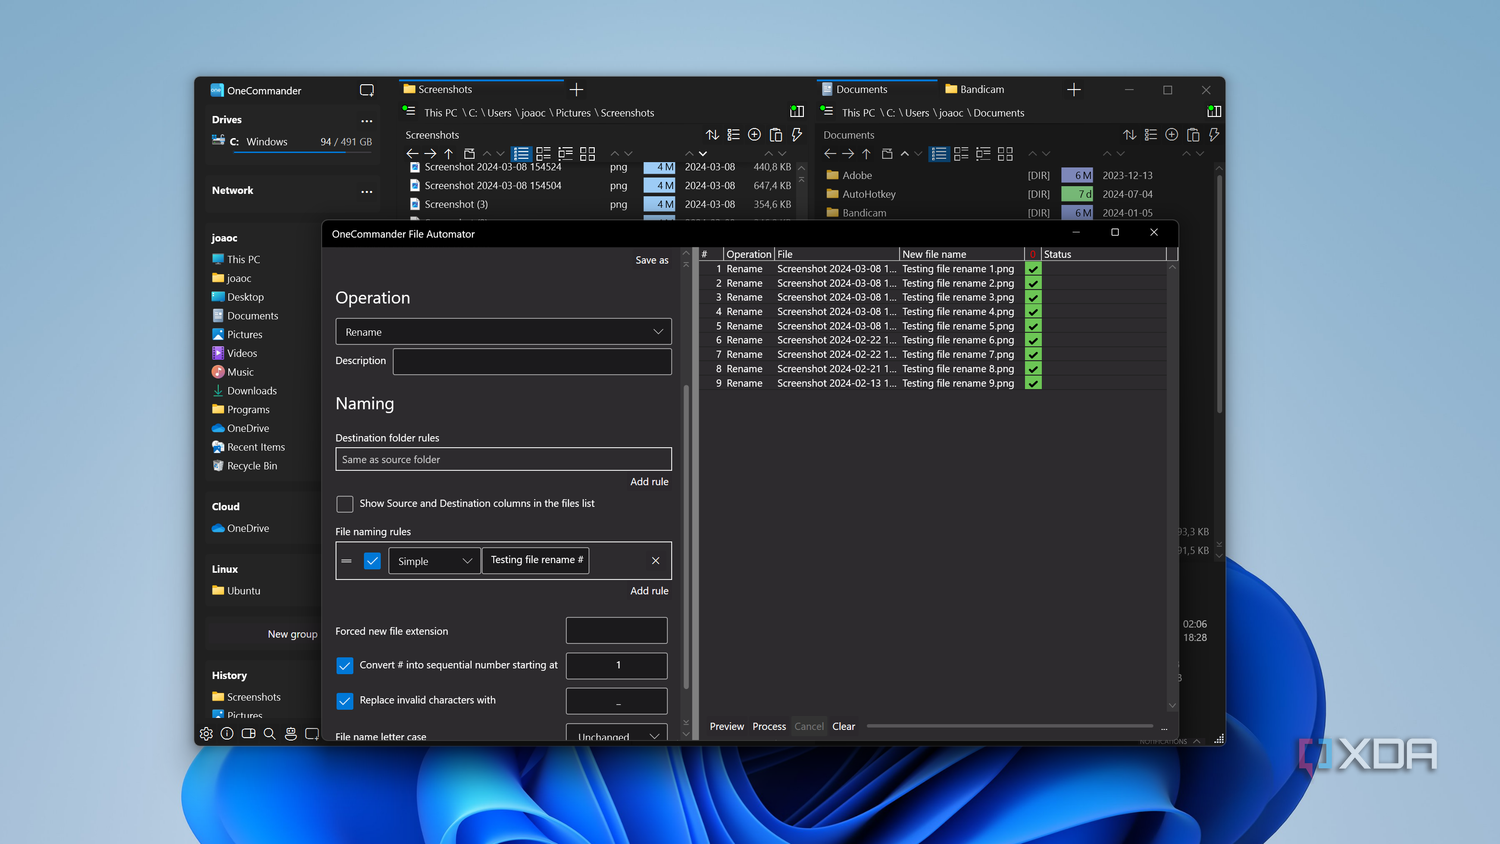Image resolution: width=1500 pixels, height=844 pixels.
Task: Go back in Screenshots pane
Action: tap(412, 154)
